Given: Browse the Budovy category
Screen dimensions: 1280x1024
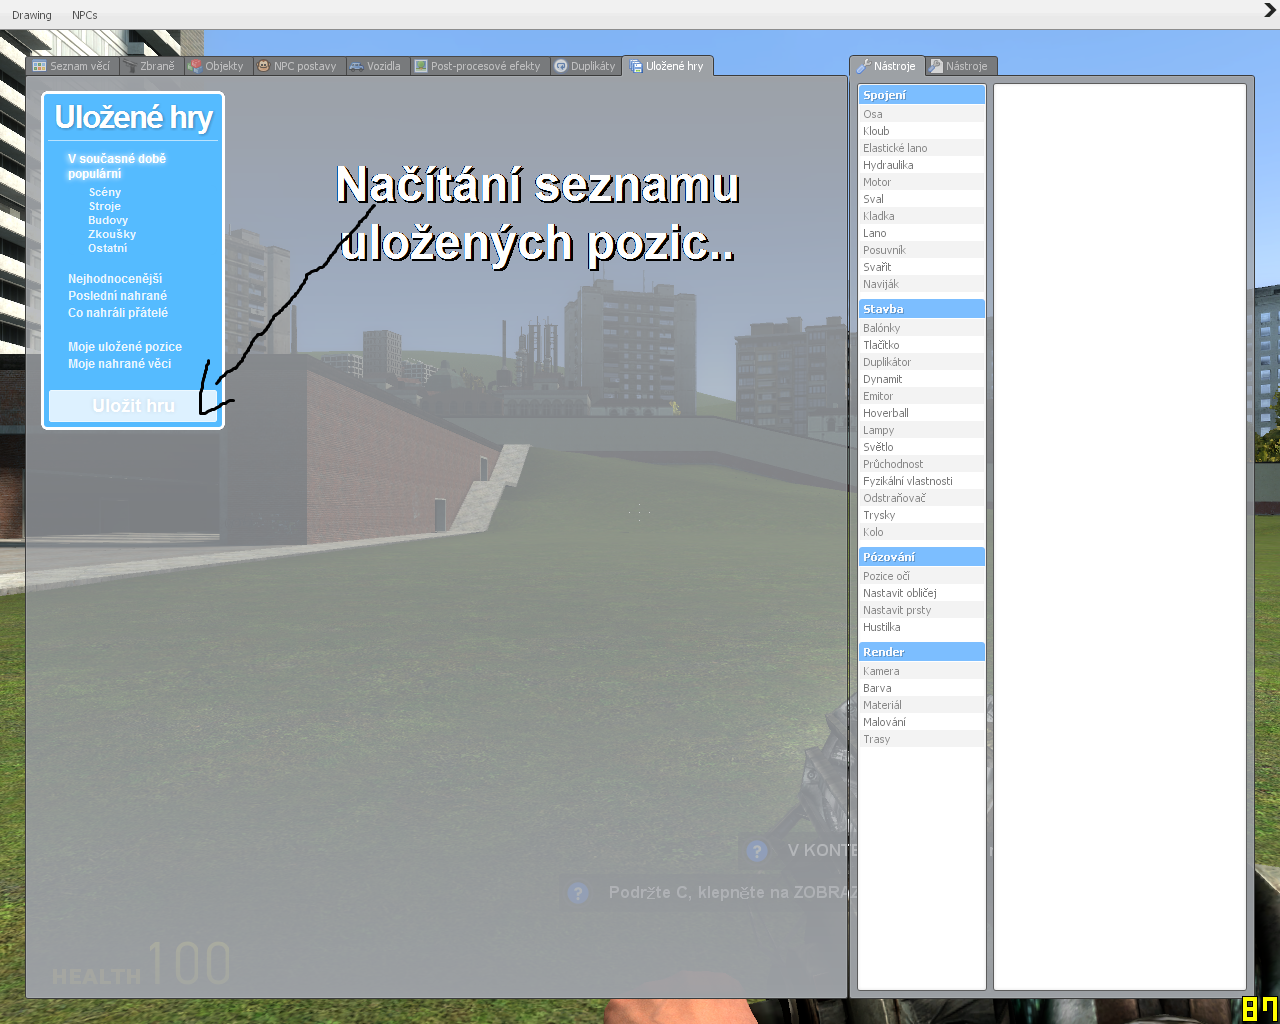Looking at the screenshot, I should tap(108, 220).
